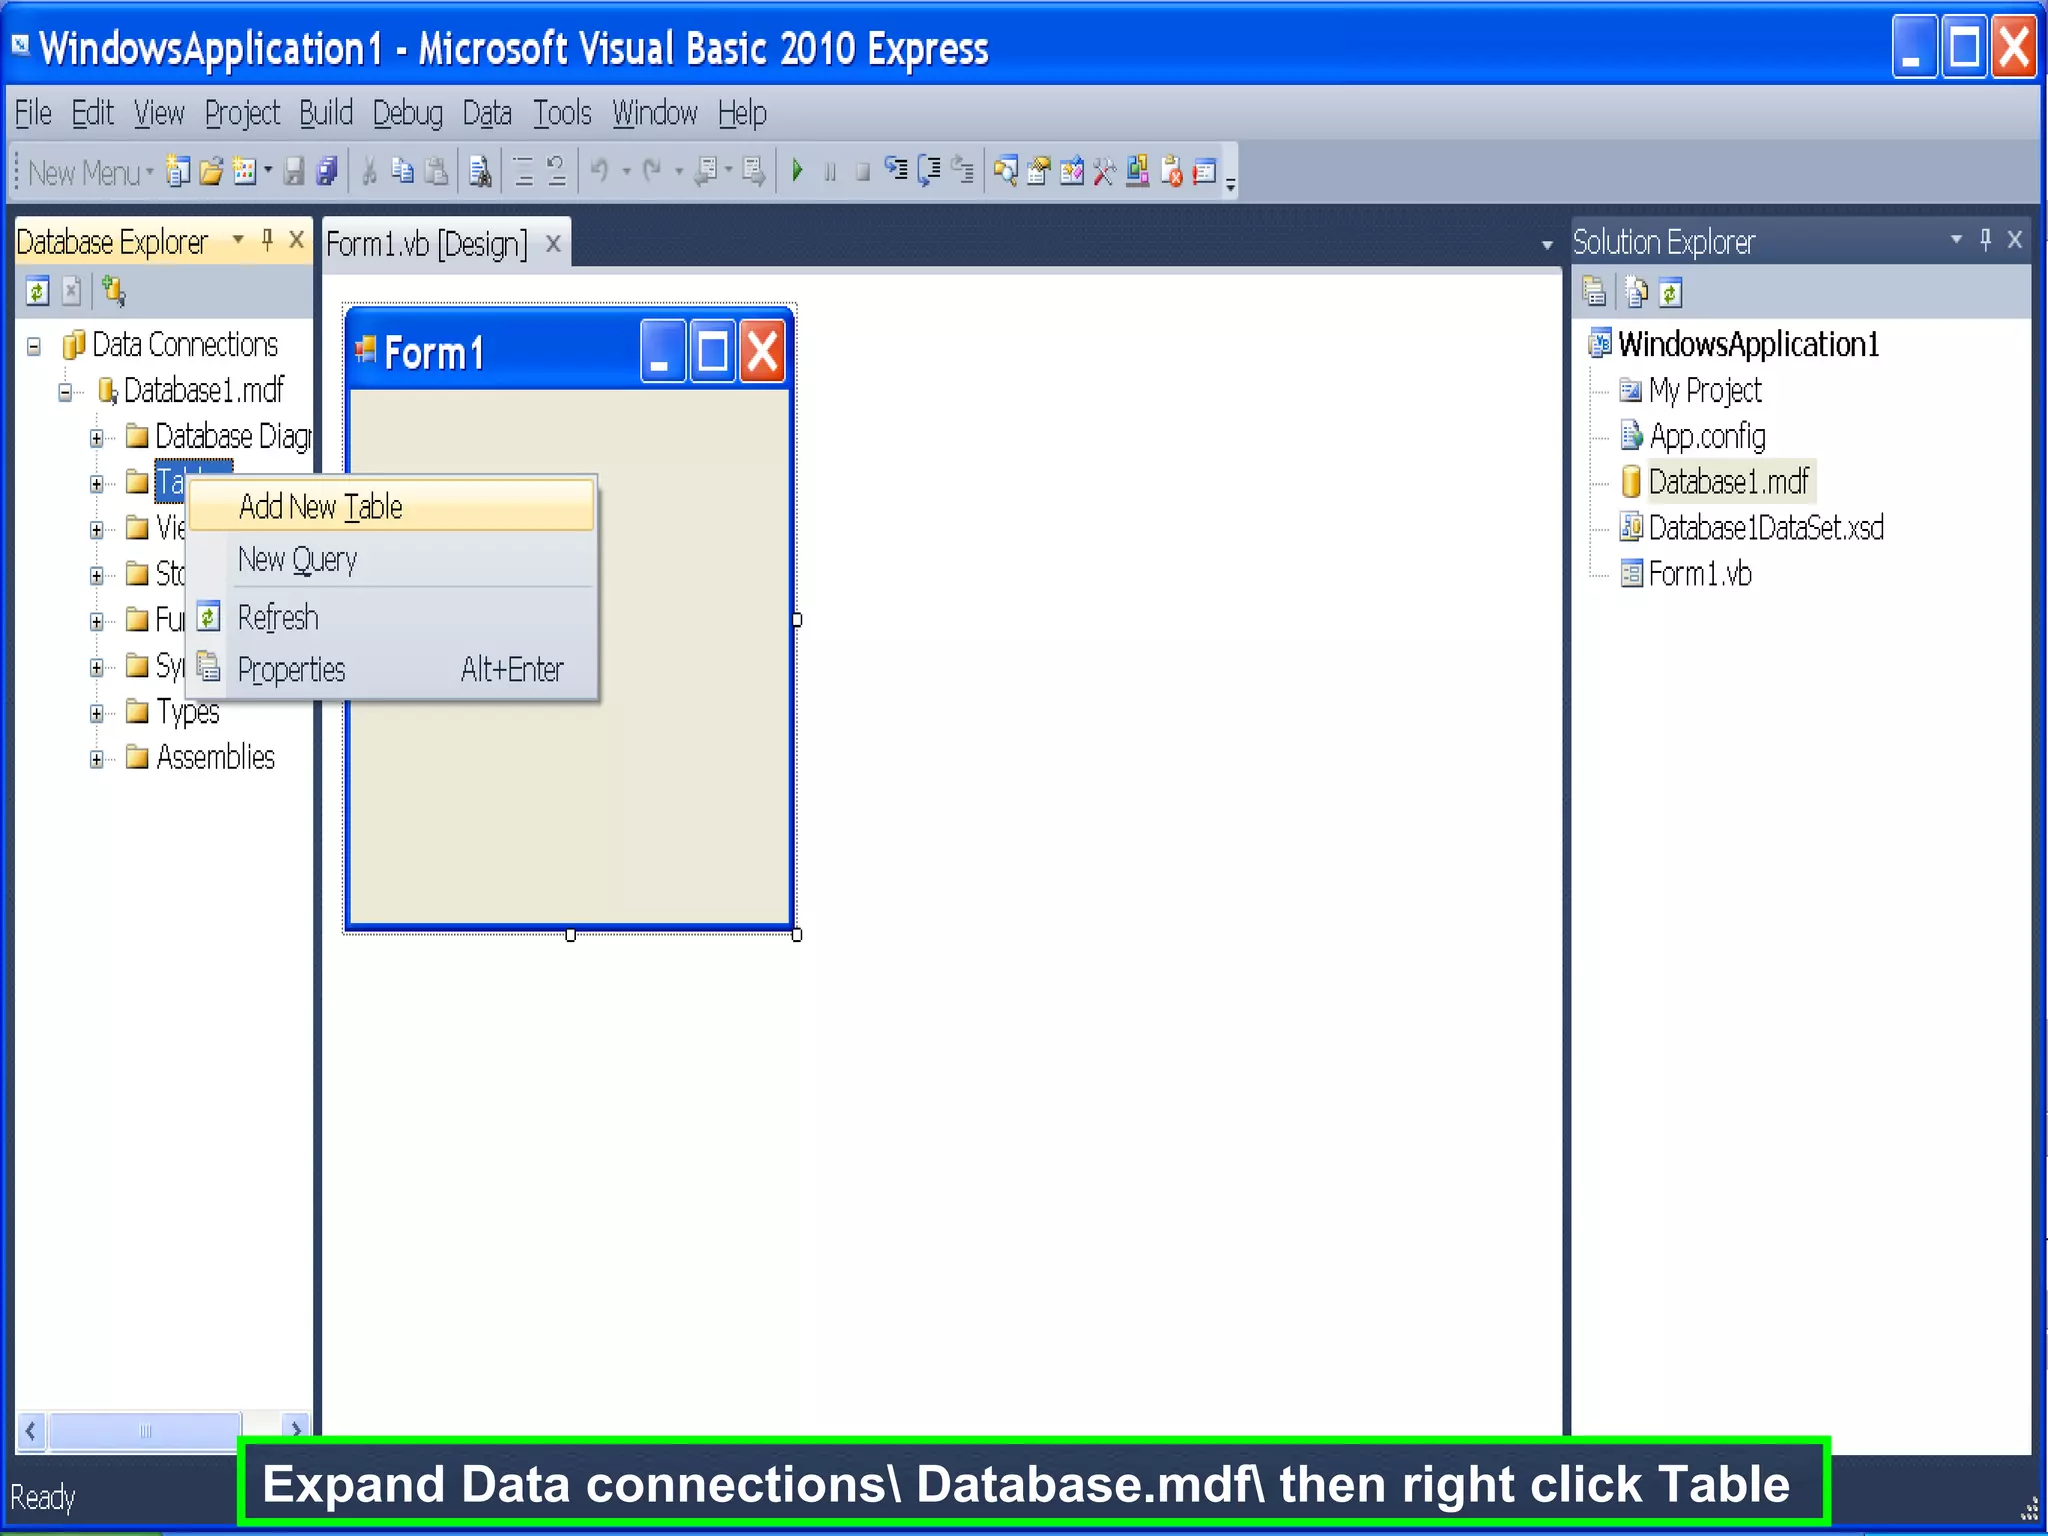Click the Database Explorer horizontal scrollbar thumb
This screenshot has width=2048, height=1536.
(x=145, y=1431)
